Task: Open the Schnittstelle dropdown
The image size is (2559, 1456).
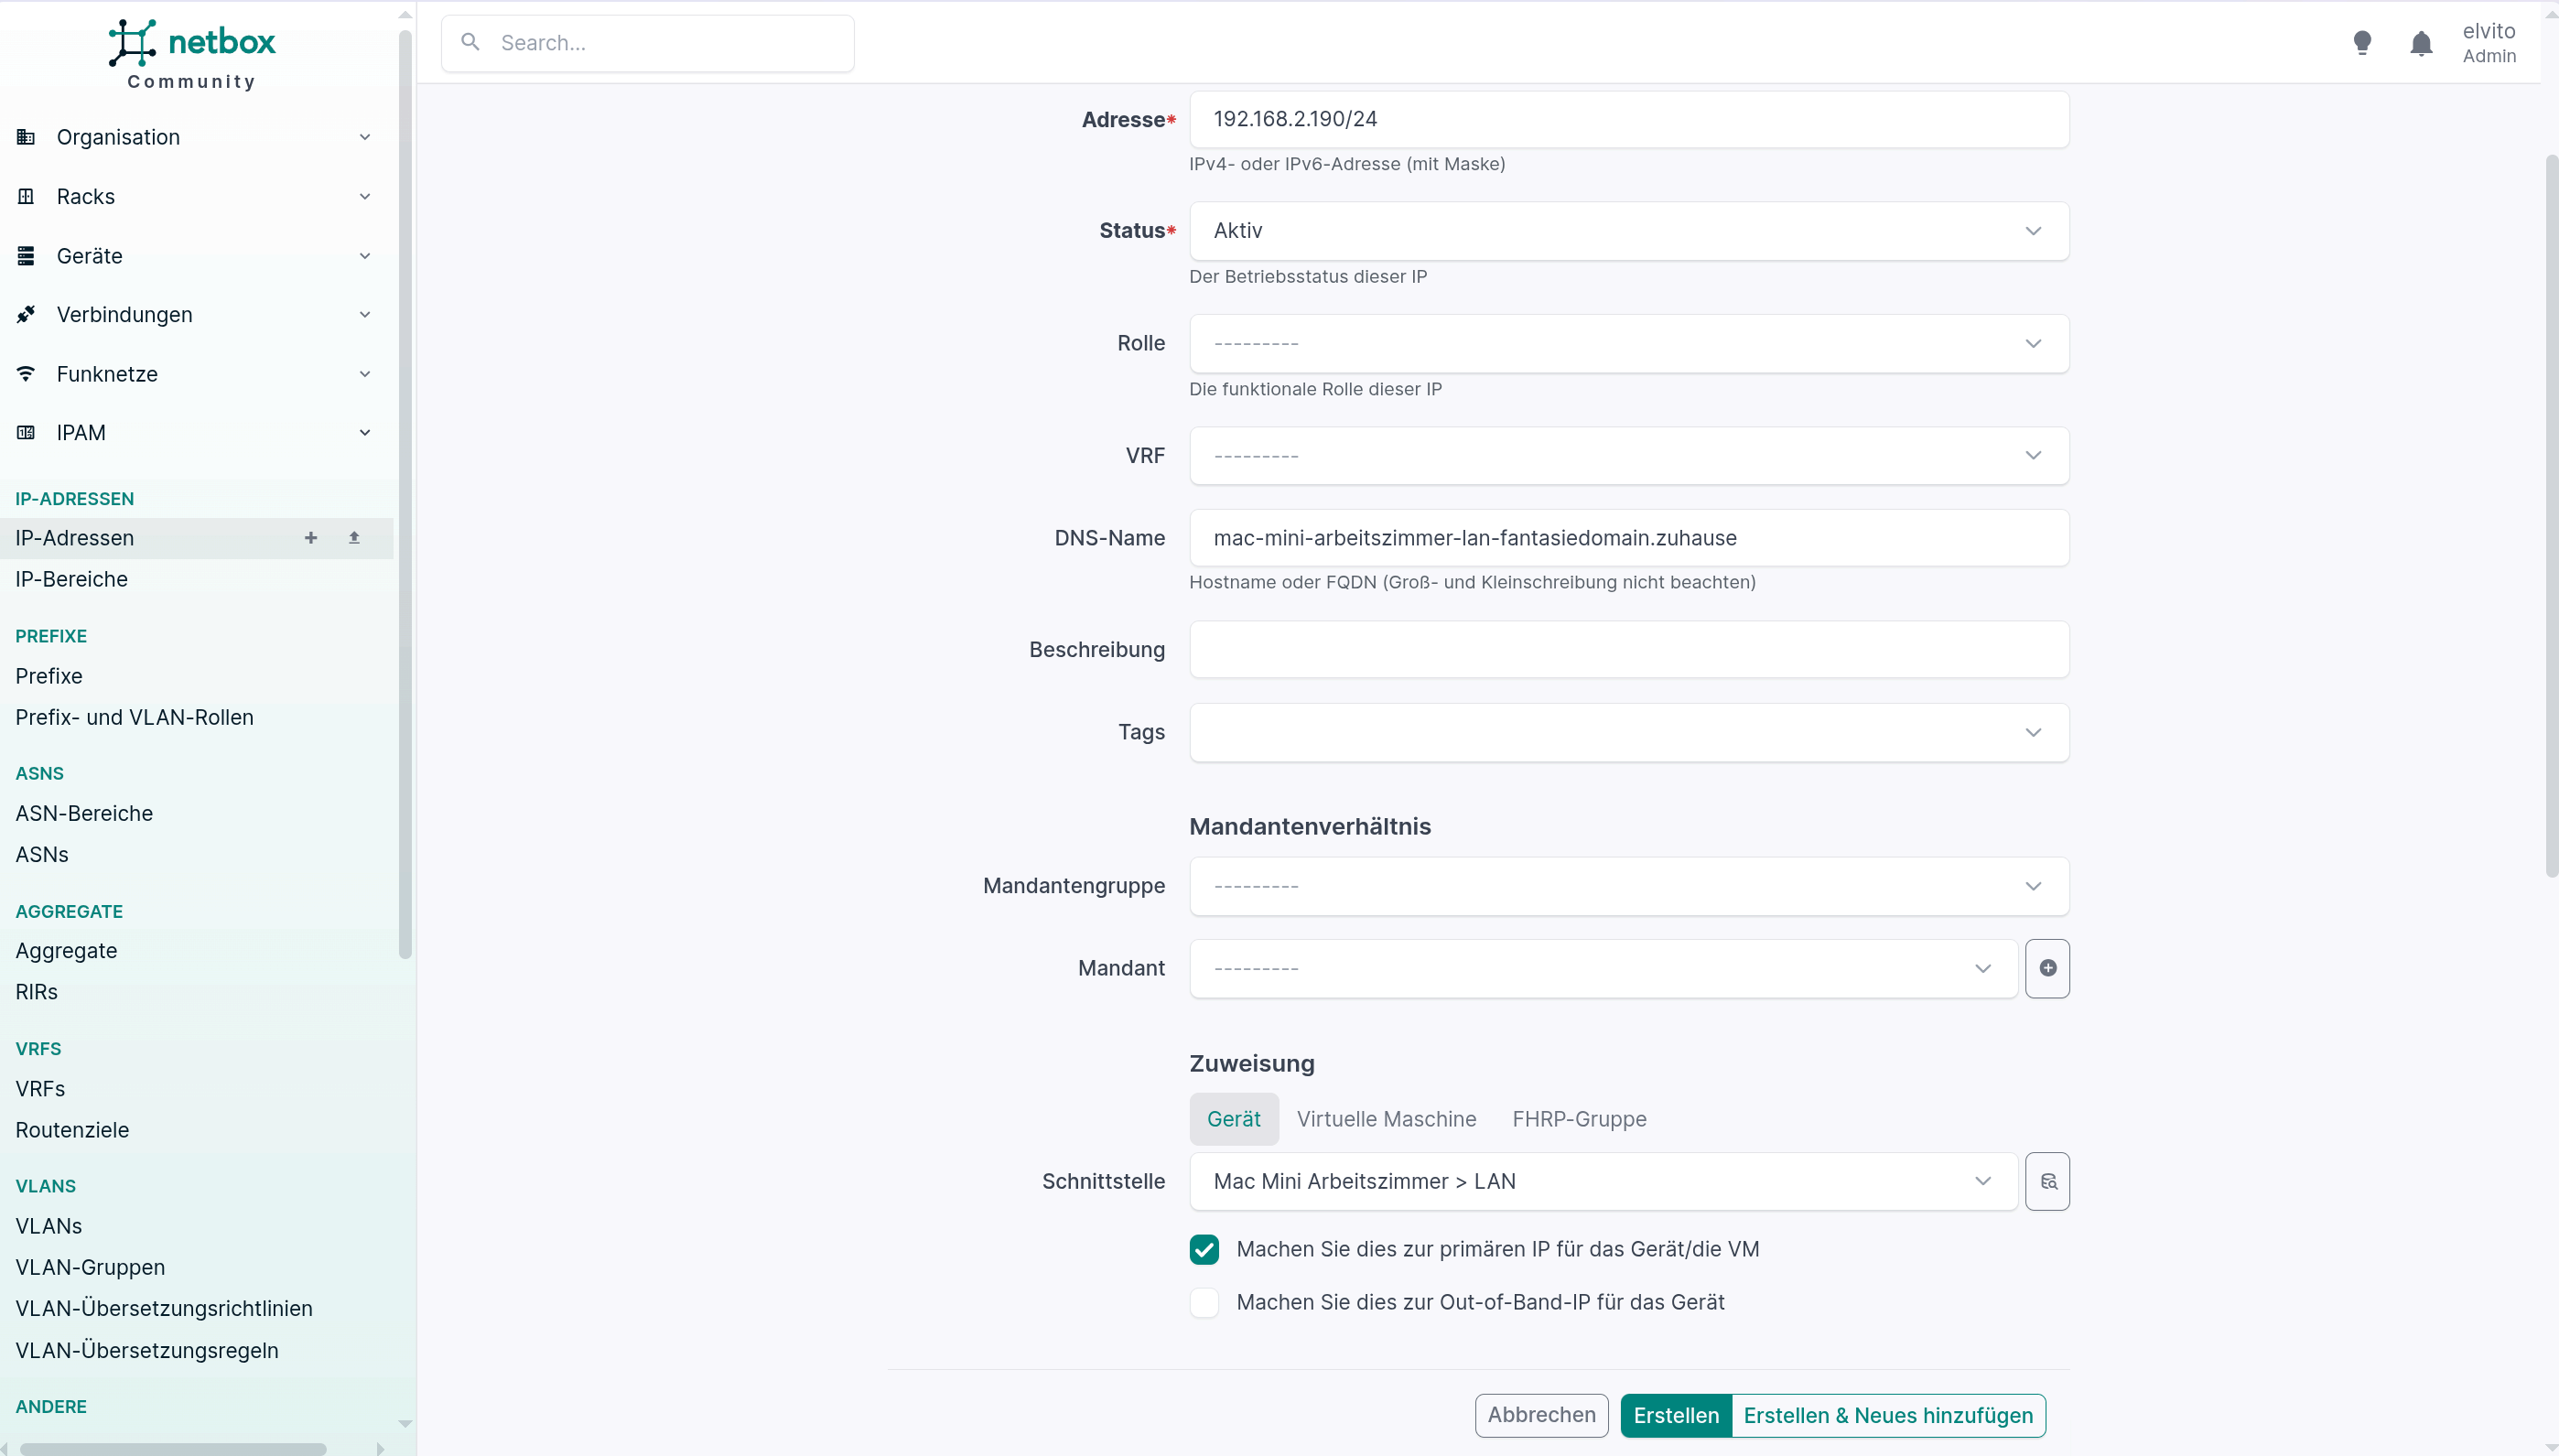Action: click(1603, 1181)
